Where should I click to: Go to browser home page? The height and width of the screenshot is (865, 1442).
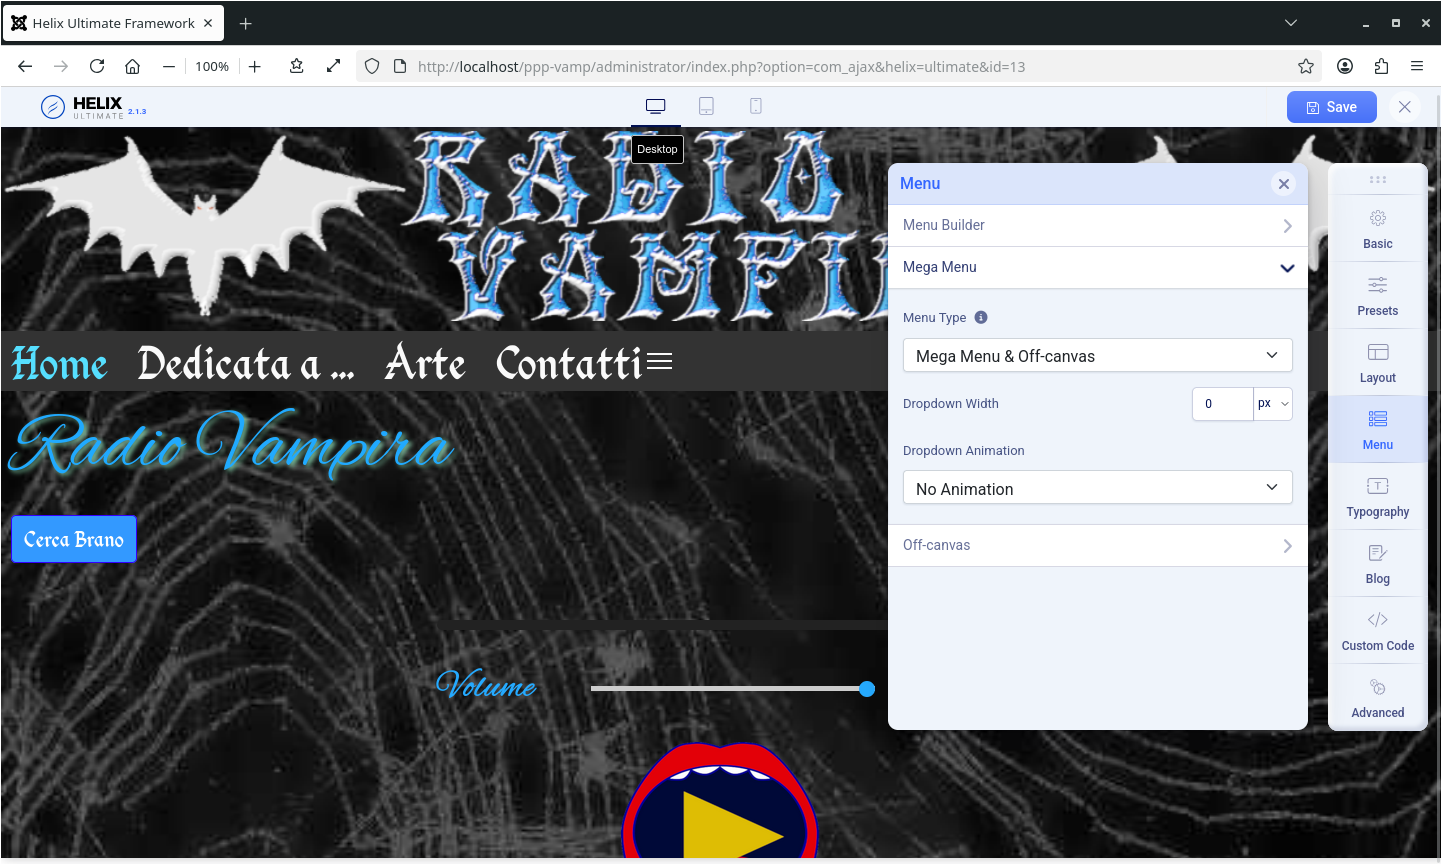[x=132, y=66]
